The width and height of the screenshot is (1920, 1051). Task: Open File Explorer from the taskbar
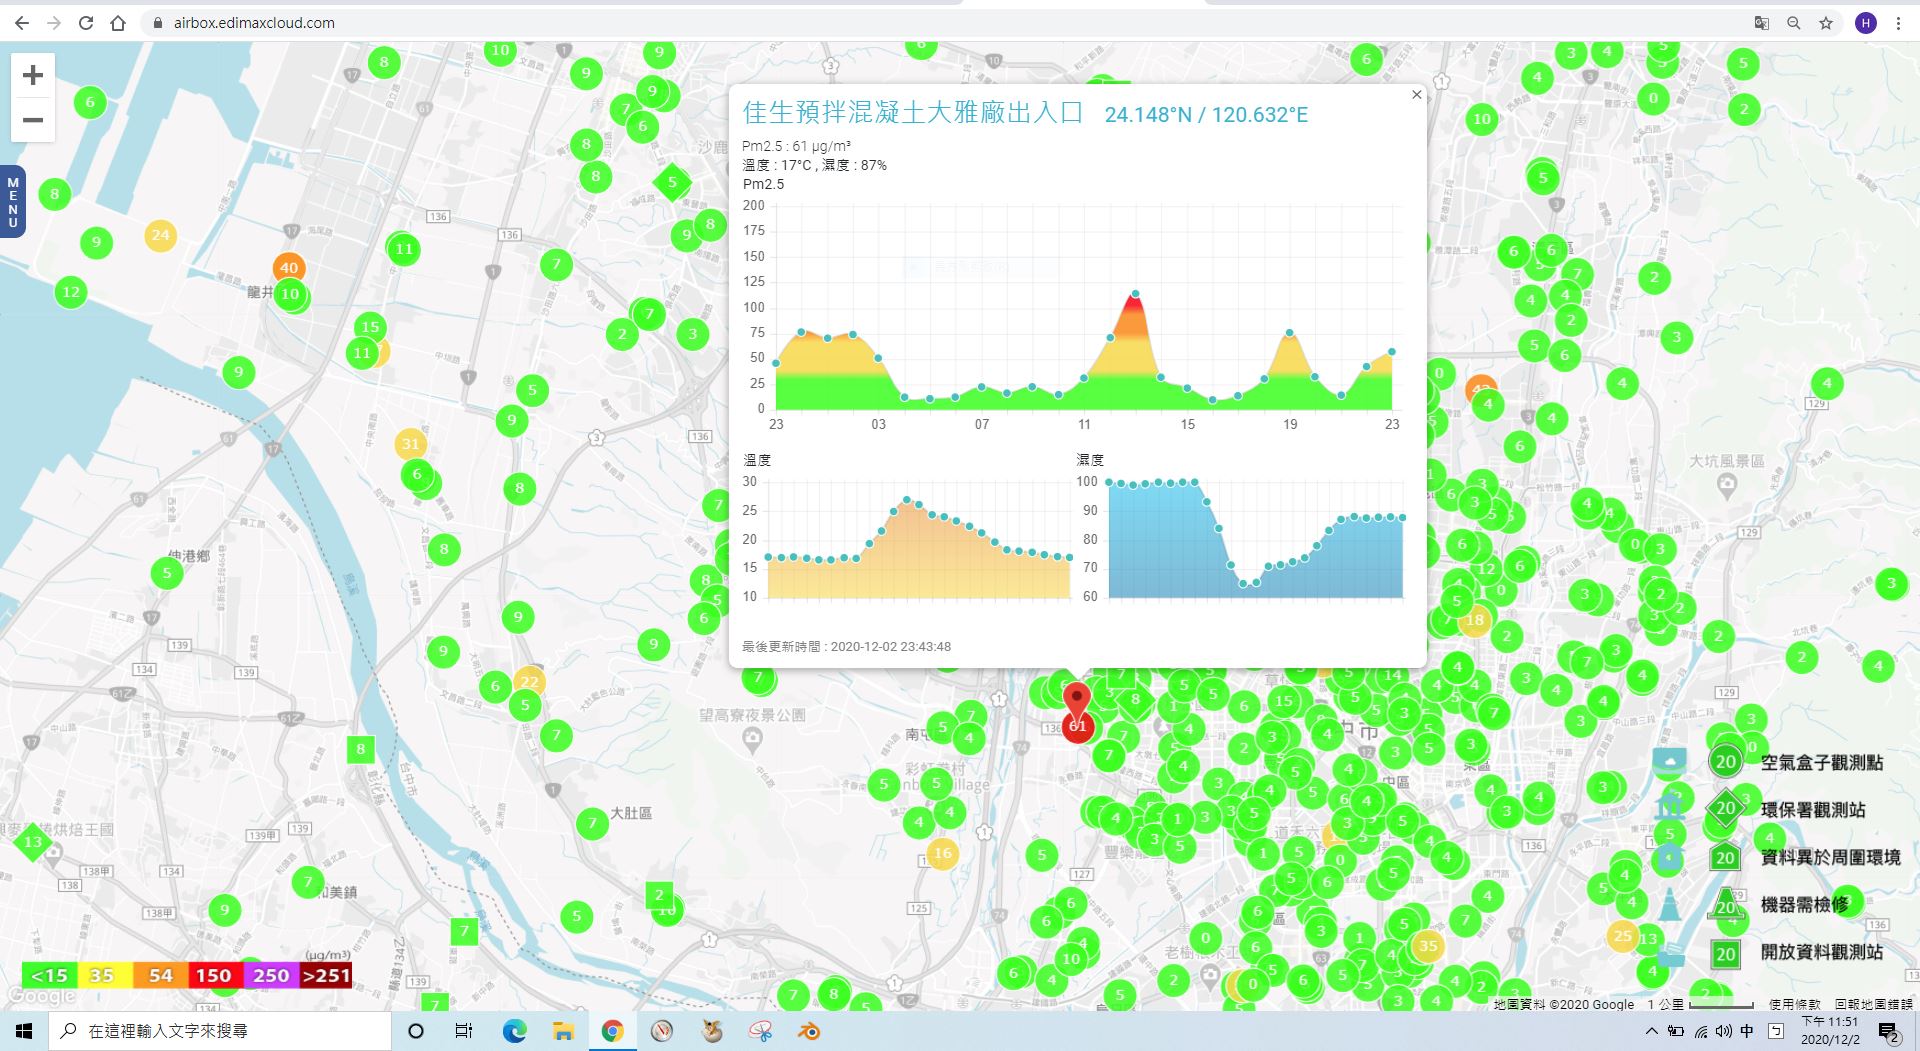click(563, 1031)
